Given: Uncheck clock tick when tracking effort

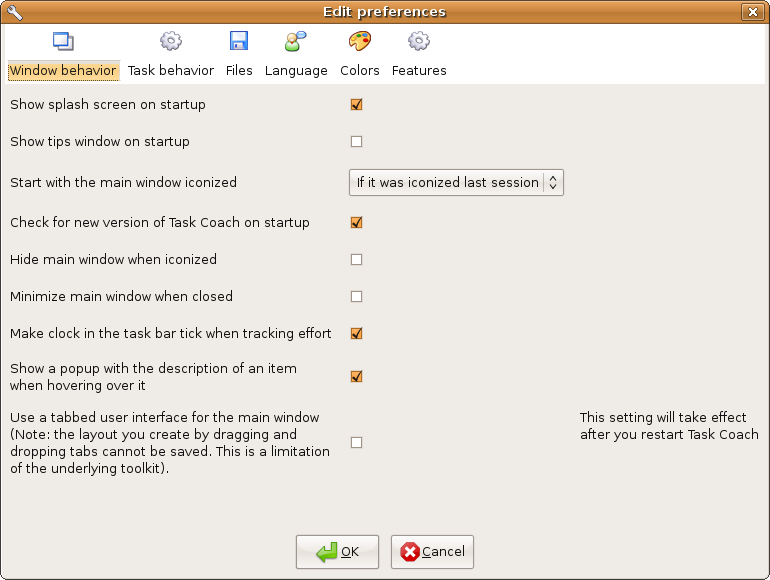Looking at the screenshot, I should (357, 333).
